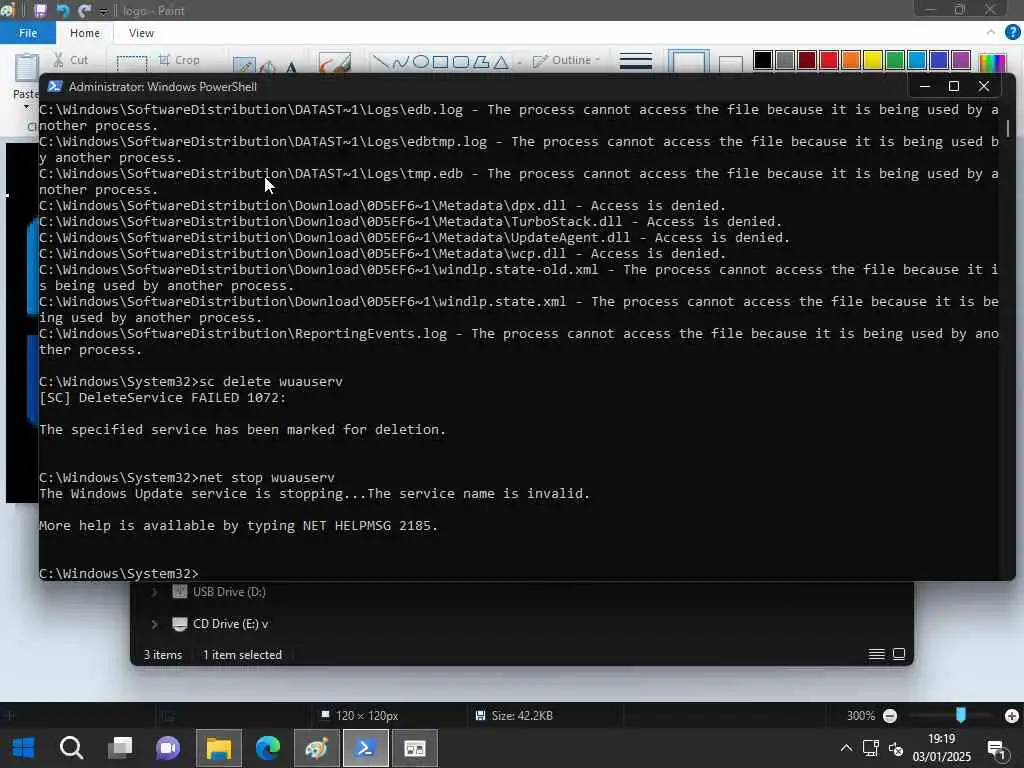Image resolution: width=1024 pixels, height=768 pixels.
Task: Choose the black color swatch in Paint
Action: [763, 60]
